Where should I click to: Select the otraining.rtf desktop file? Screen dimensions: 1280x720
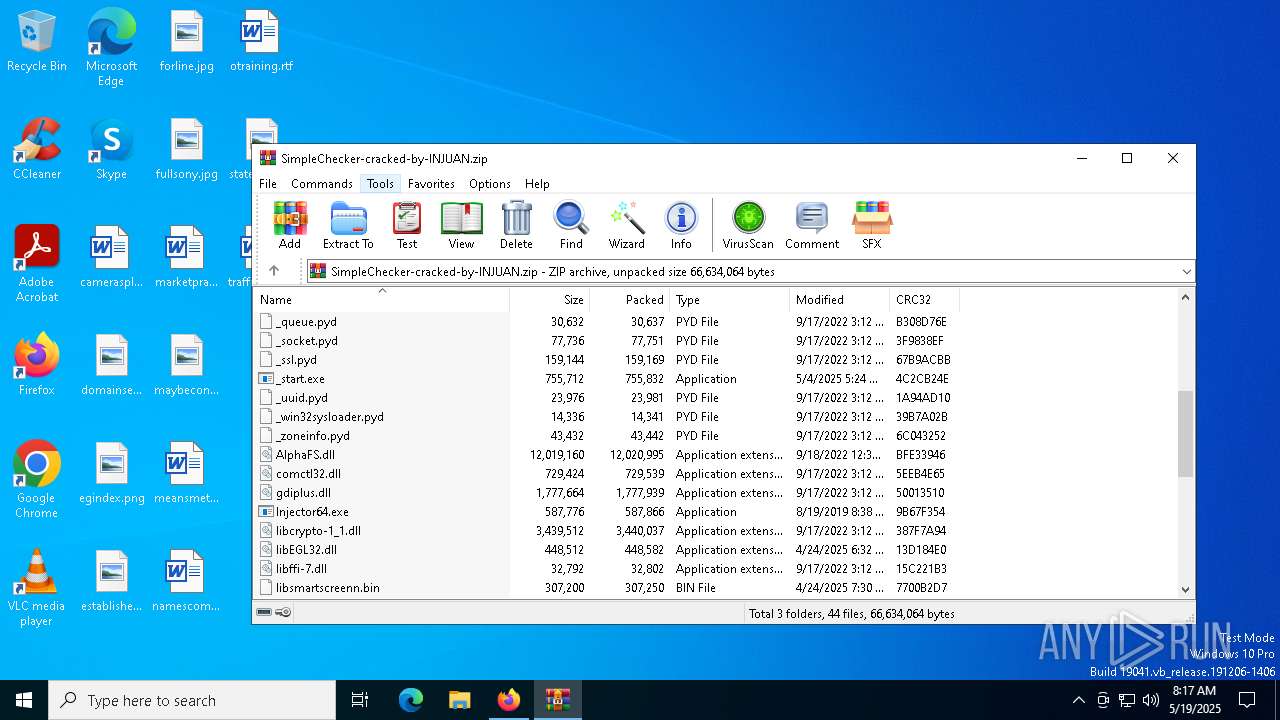(261, 42)
